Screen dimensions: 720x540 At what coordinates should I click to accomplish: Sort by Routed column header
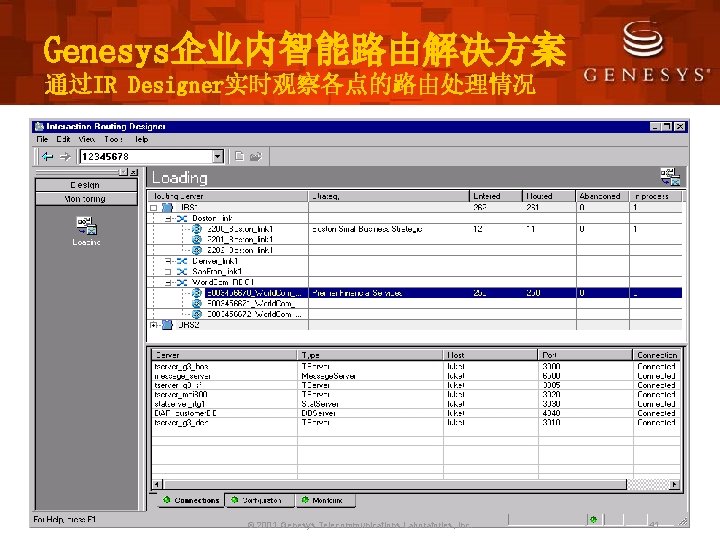pos(549,196)
